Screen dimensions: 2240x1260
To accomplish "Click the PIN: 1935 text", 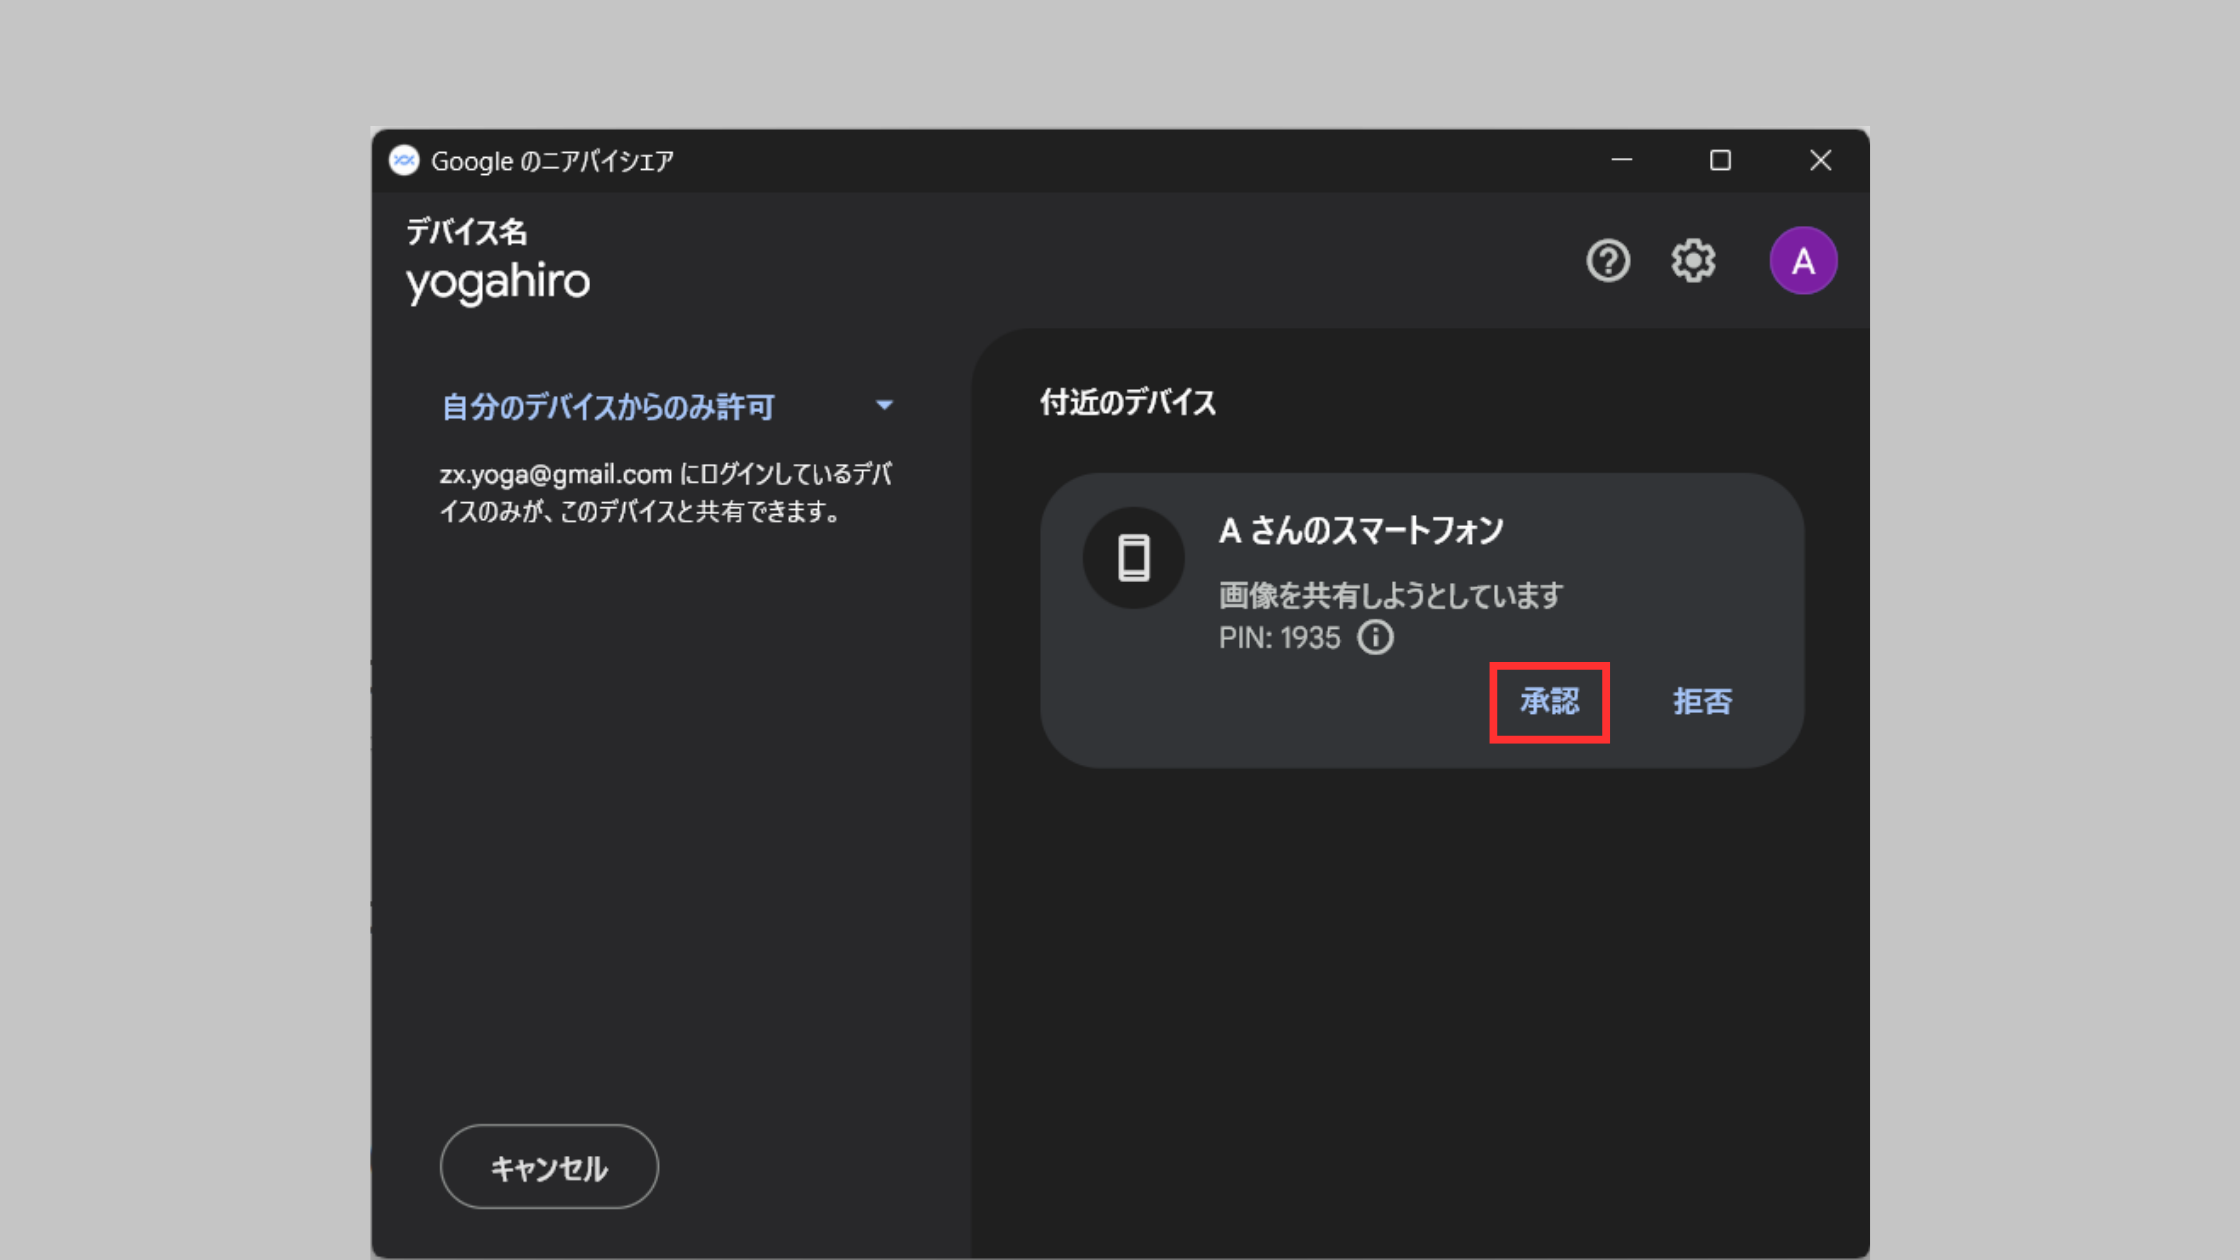I will click(1278, 637).
